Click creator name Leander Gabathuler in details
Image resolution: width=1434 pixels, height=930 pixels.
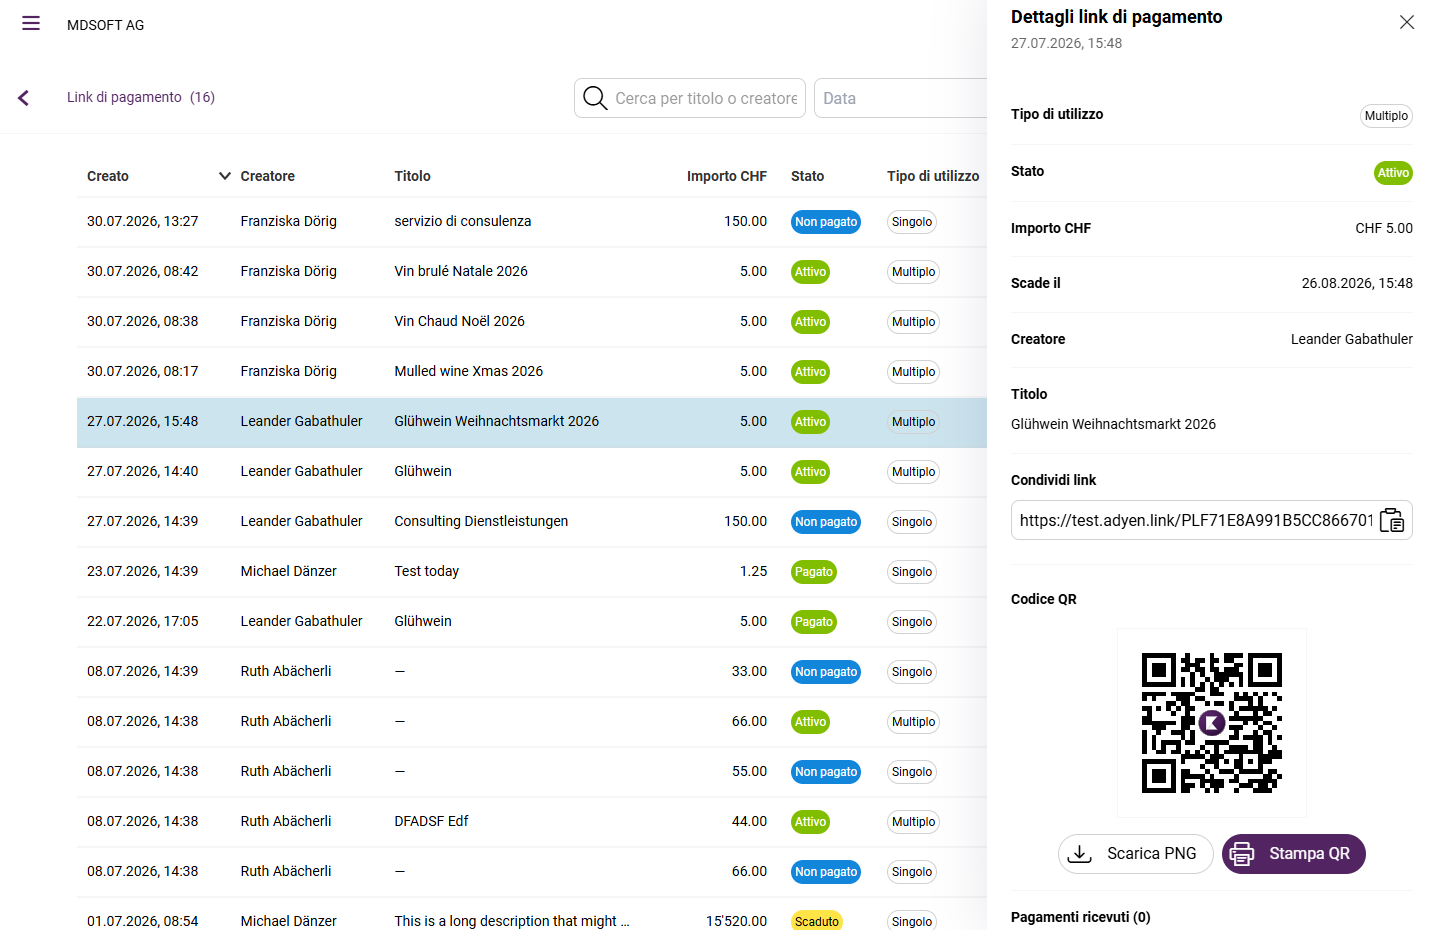coord(1351,339)
